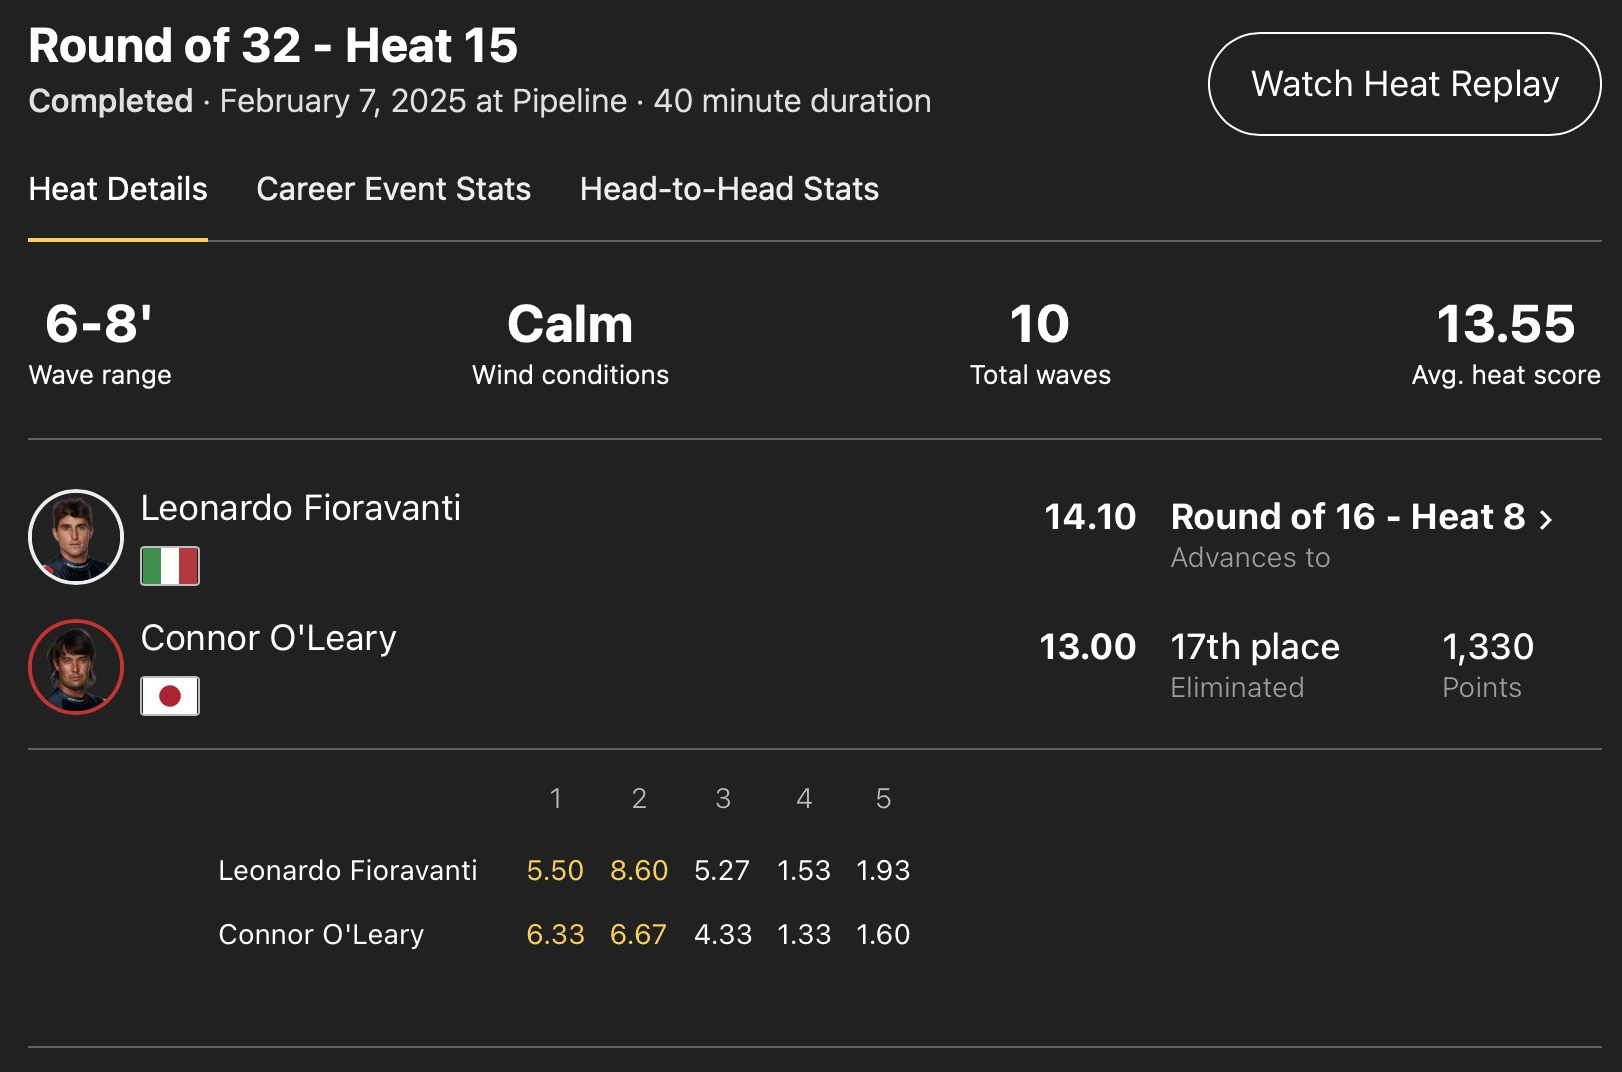The image size is (1622, 1072).
Task: Click Leonardo Fioravanti's profile avatar
Action: (76, 537)
